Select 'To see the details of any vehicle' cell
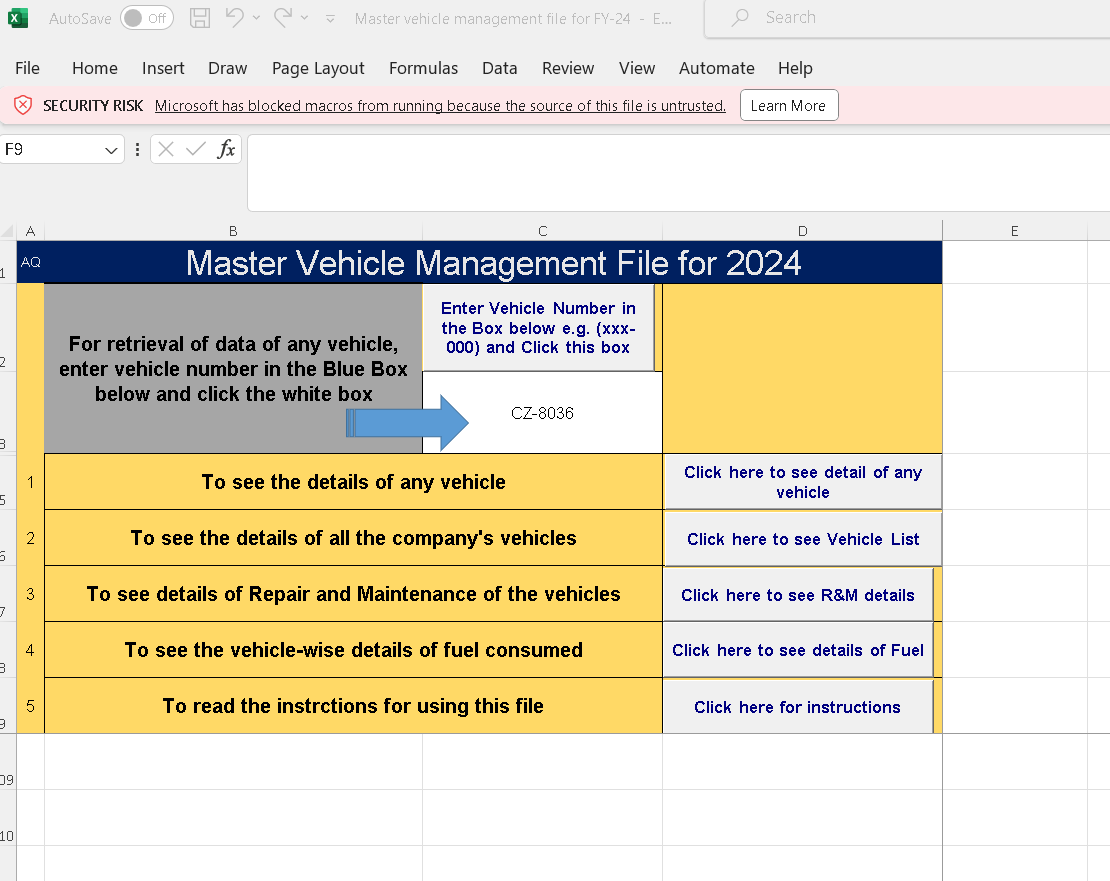 click(353, 482)
